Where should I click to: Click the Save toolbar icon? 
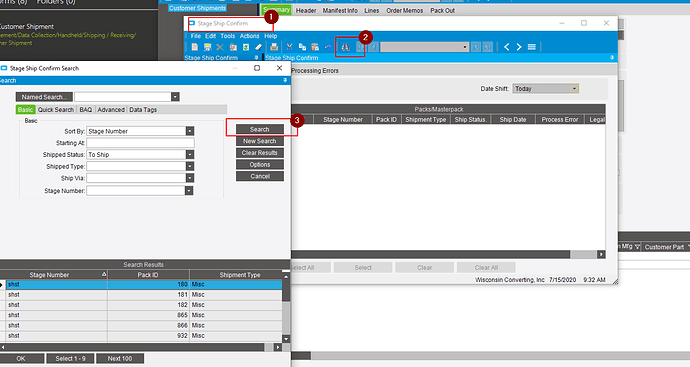tap(207, 47)
